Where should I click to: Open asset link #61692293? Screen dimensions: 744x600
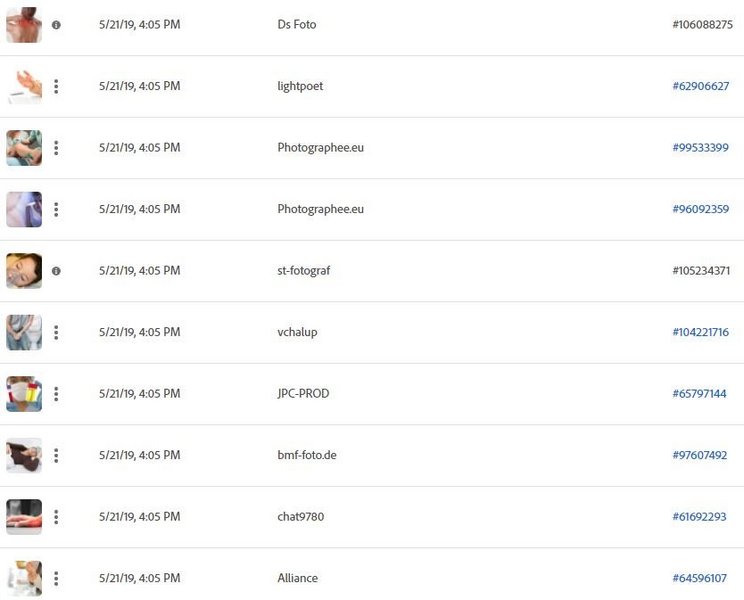(699, 517)
